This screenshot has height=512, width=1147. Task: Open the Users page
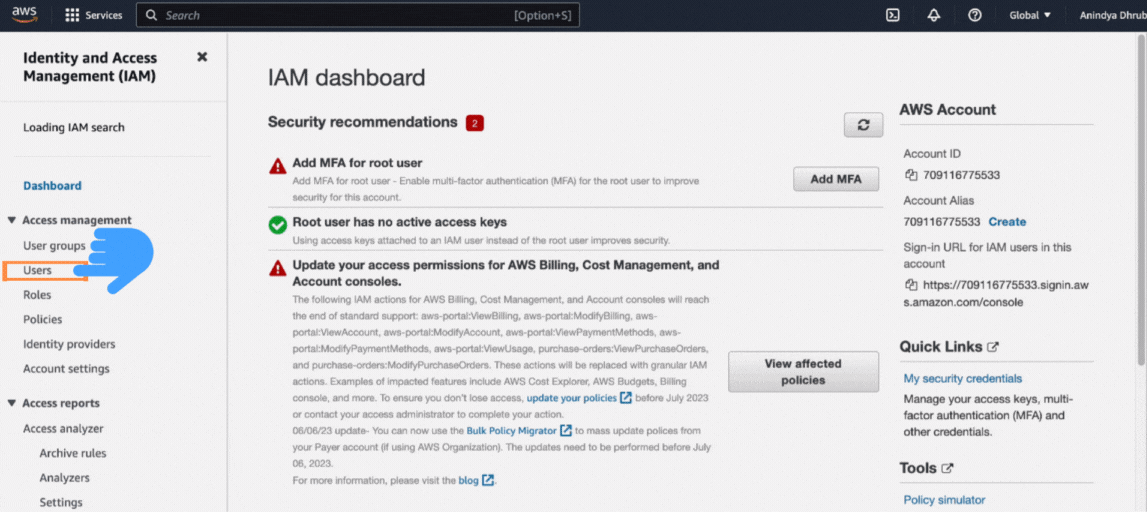(37, 271)
